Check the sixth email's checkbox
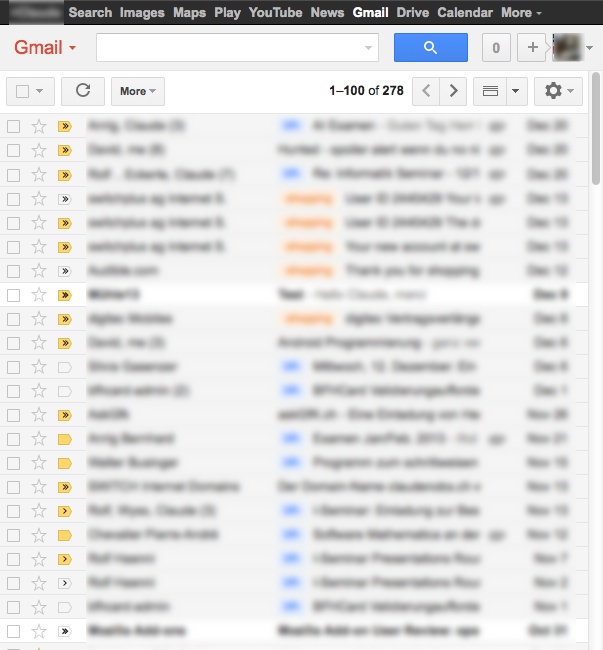The image size is (603, 650). (x=13, y=247)
